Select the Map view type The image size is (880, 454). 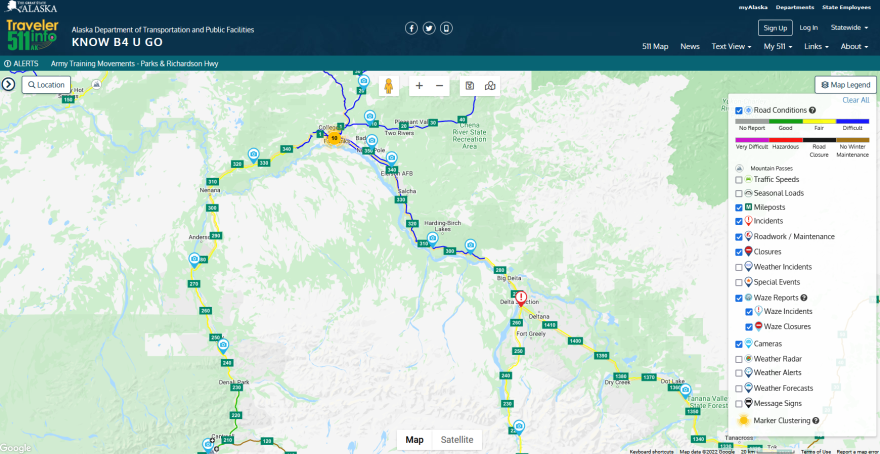415,440
